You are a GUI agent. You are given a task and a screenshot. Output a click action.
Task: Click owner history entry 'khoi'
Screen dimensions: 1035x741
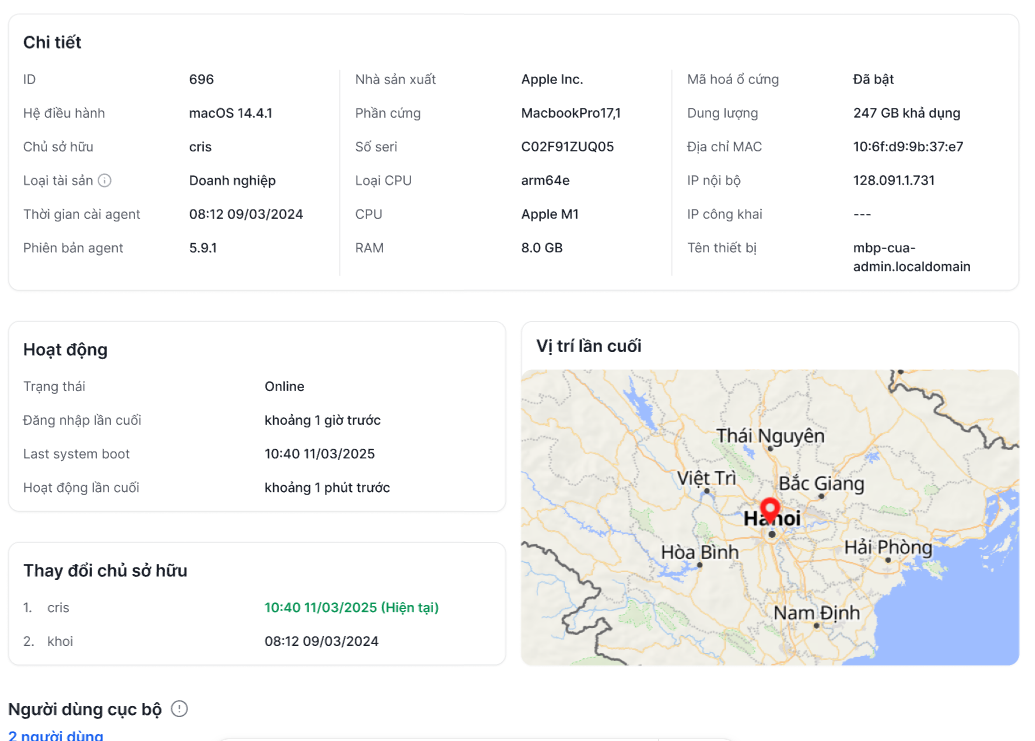pos(60,641)
